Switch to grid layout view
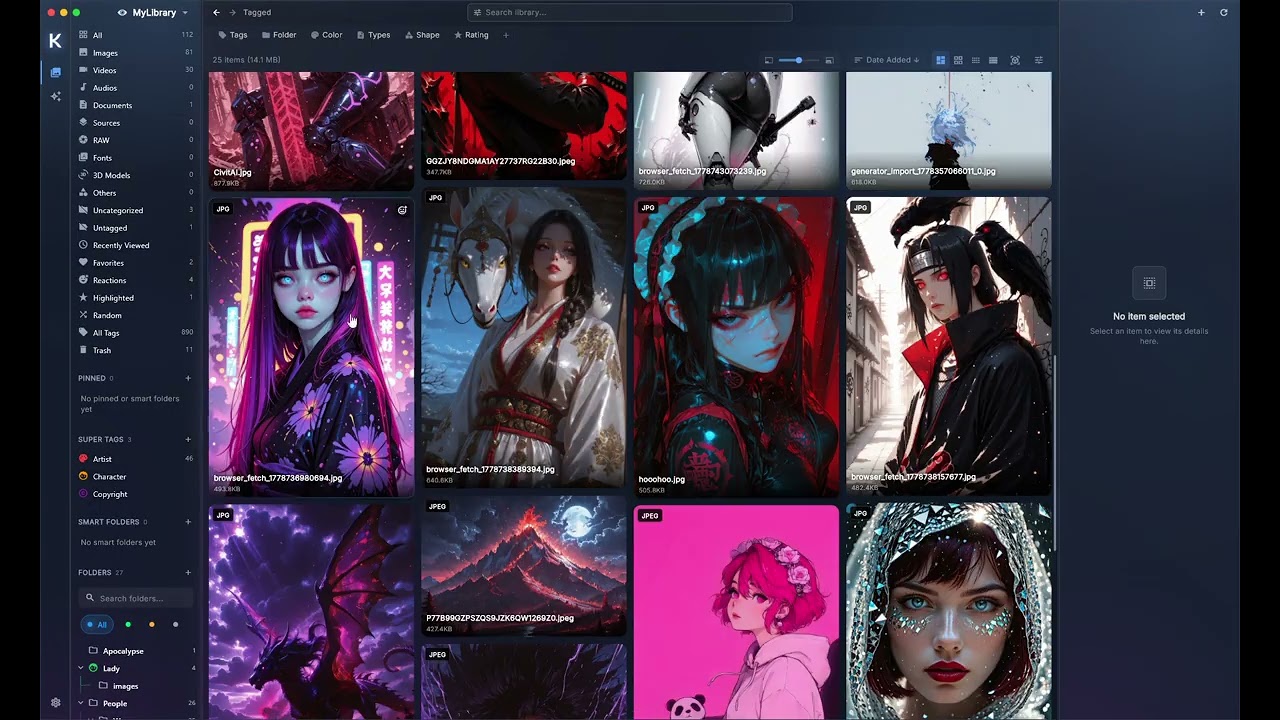The height and width of the screenshot is (720, 1280). 958,60
